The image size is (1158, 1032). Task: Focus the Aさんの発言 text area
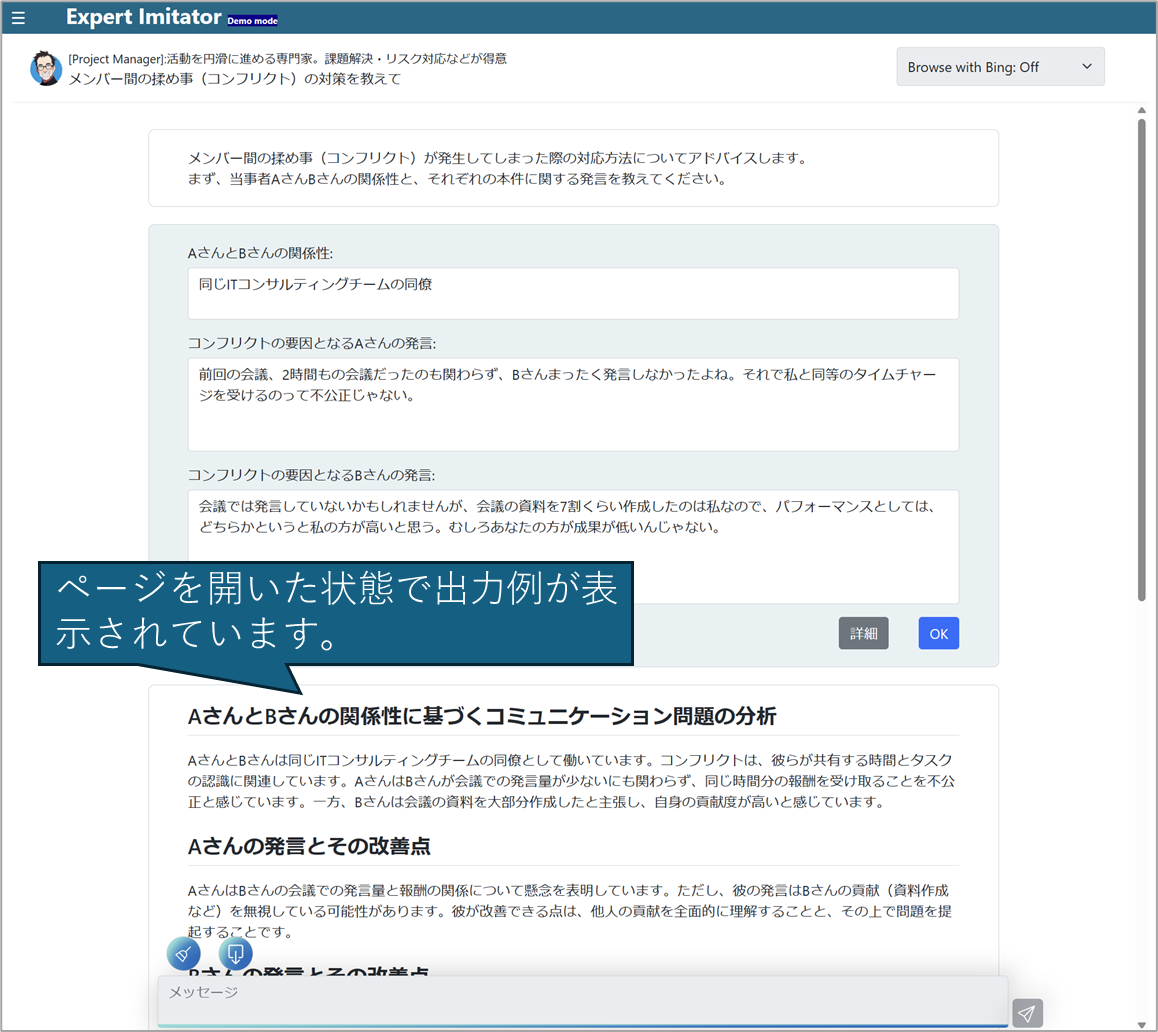pyautogui.click(x=573, y=404)
